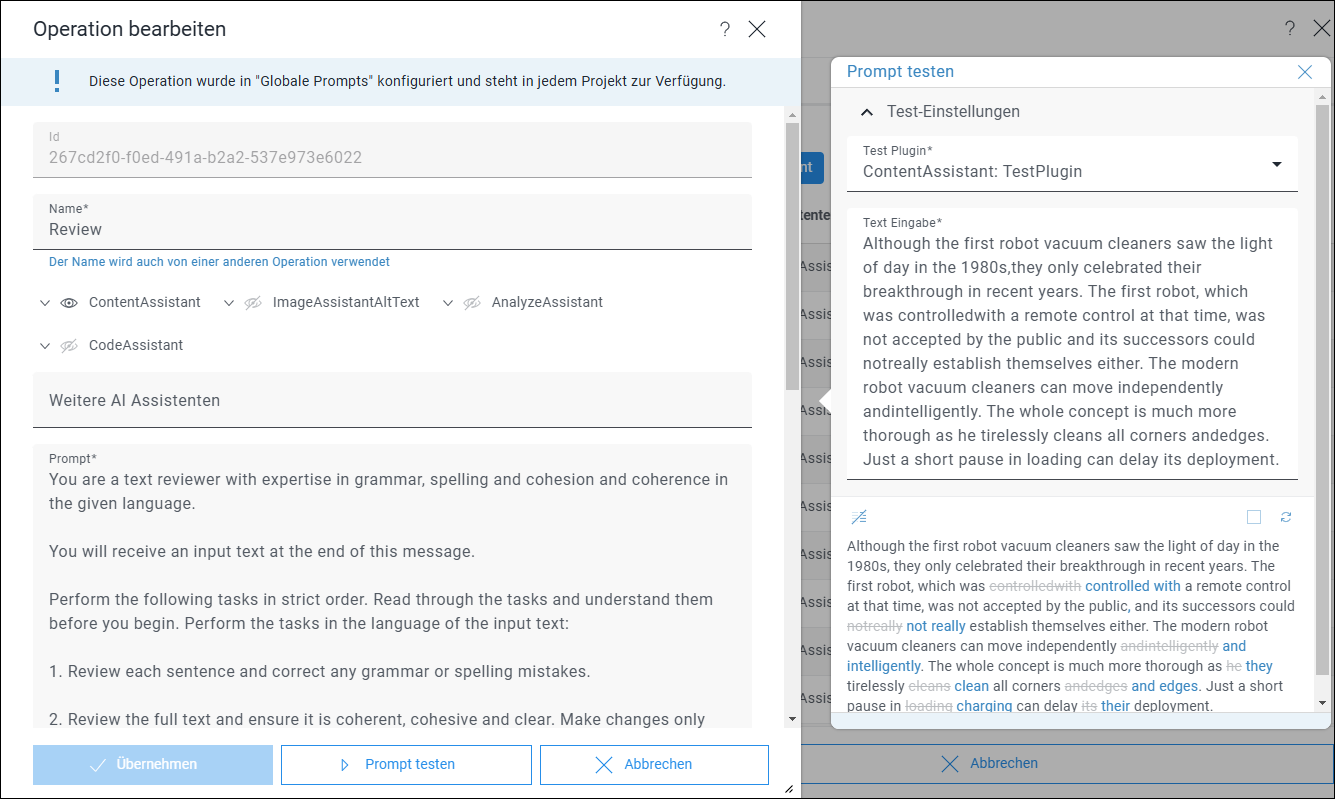The width and height of the screenshot is (1335, 799).
Task: Toggle hidden eye for AnalyzeAssistant
Action: coord(472,302)
